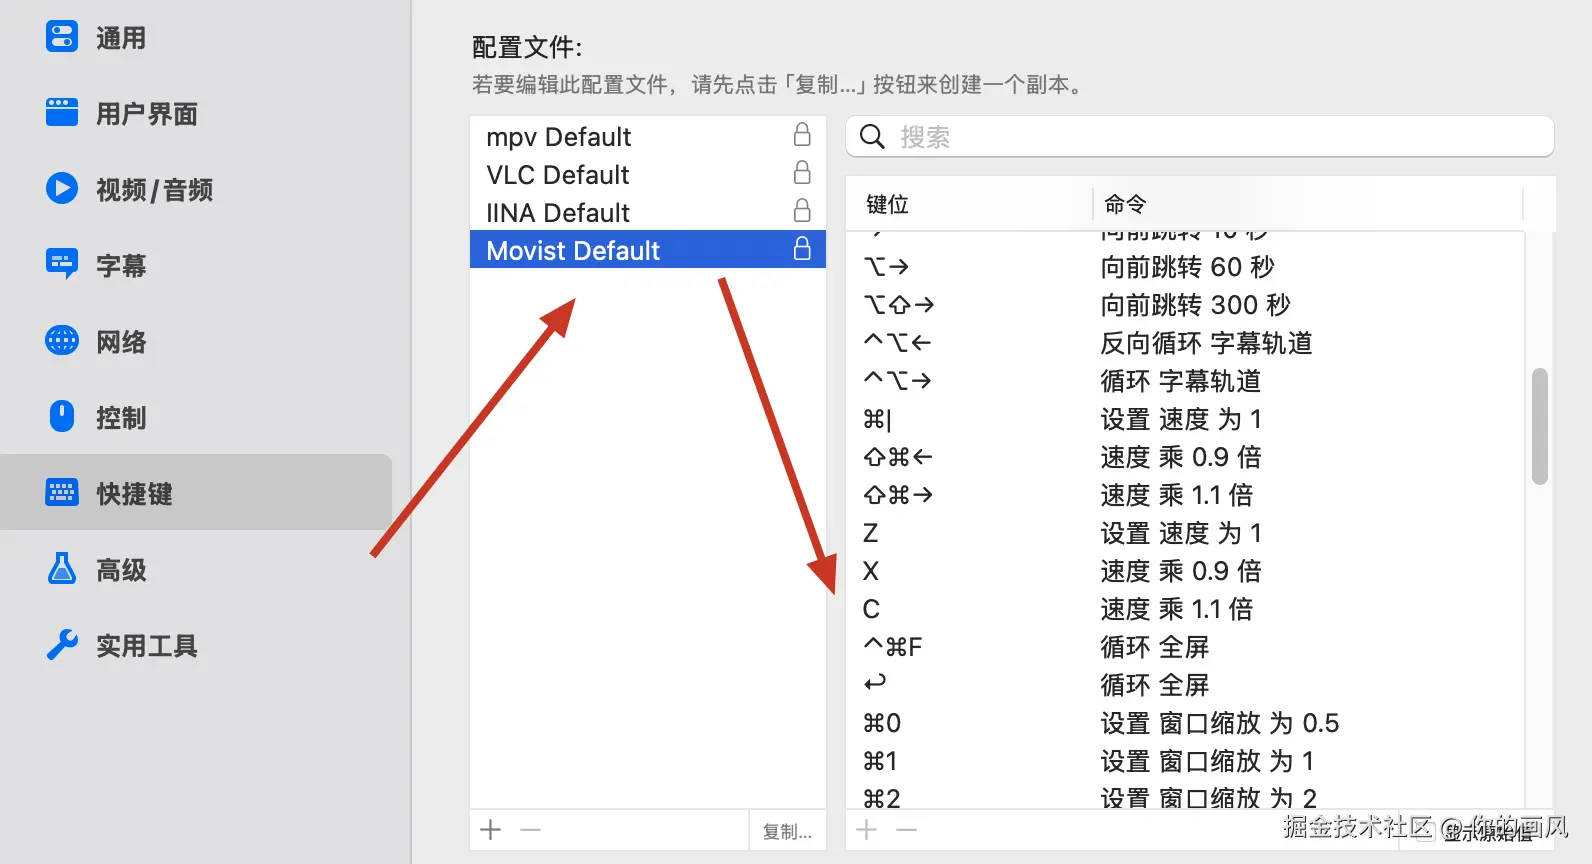Click the lock icon beside IINA Default

(802, 211)
